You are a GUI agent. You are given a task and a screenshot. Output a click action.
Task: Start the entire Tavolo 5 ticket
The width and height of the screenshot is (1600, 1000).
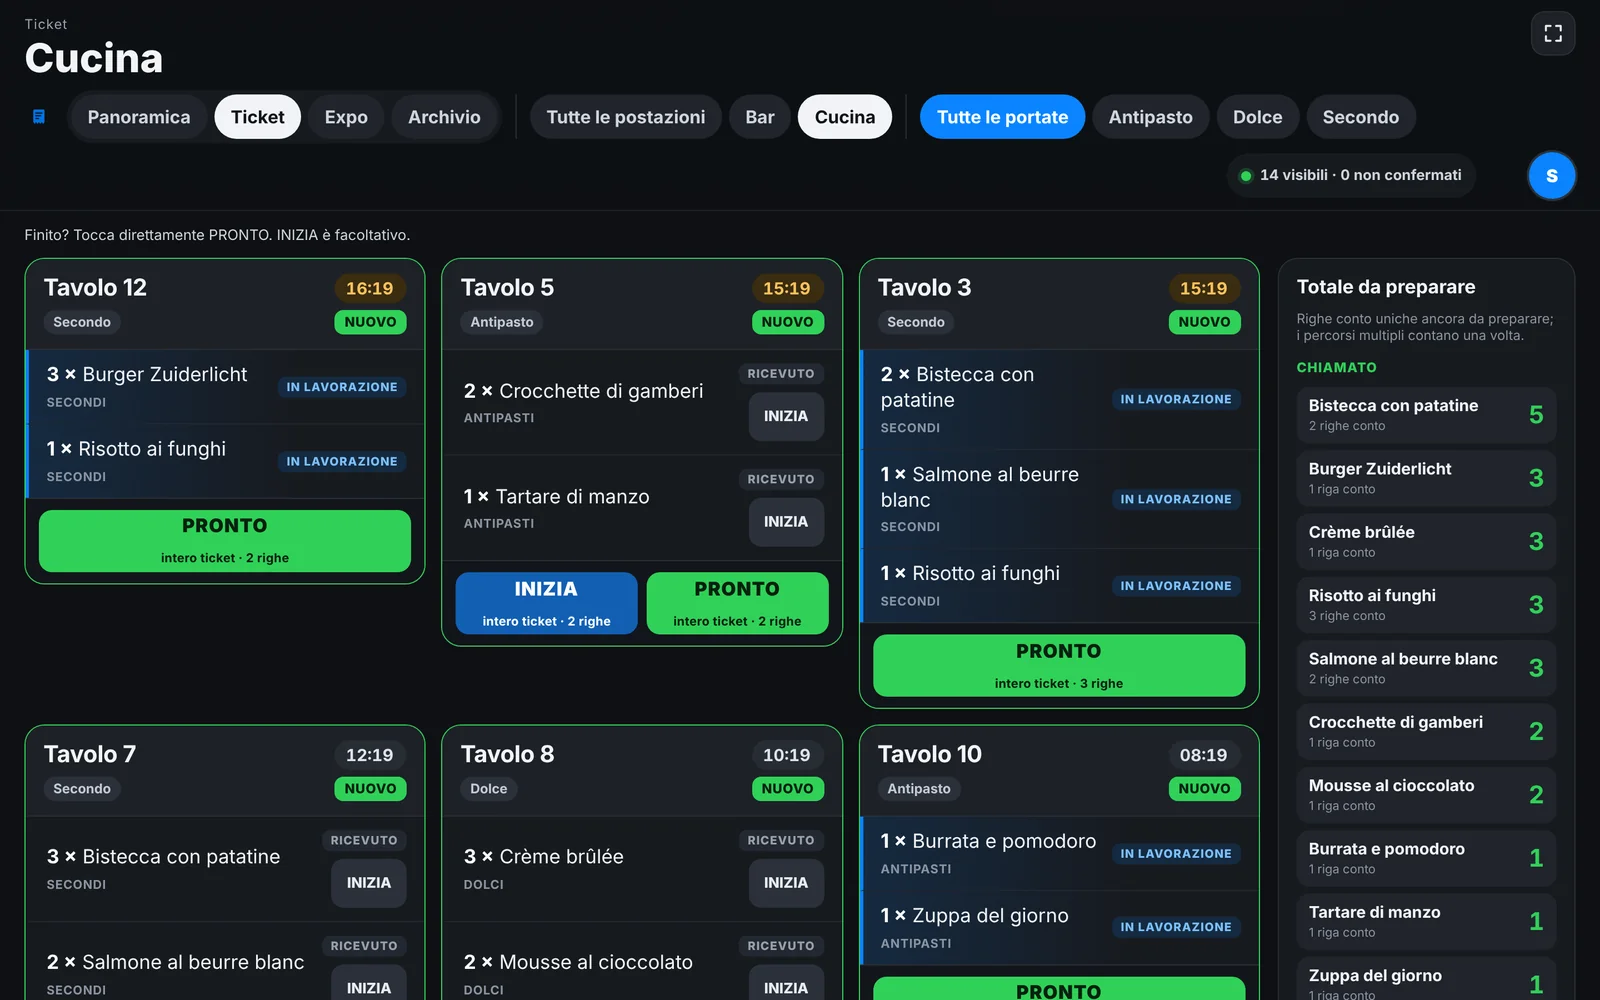(546, 603)
